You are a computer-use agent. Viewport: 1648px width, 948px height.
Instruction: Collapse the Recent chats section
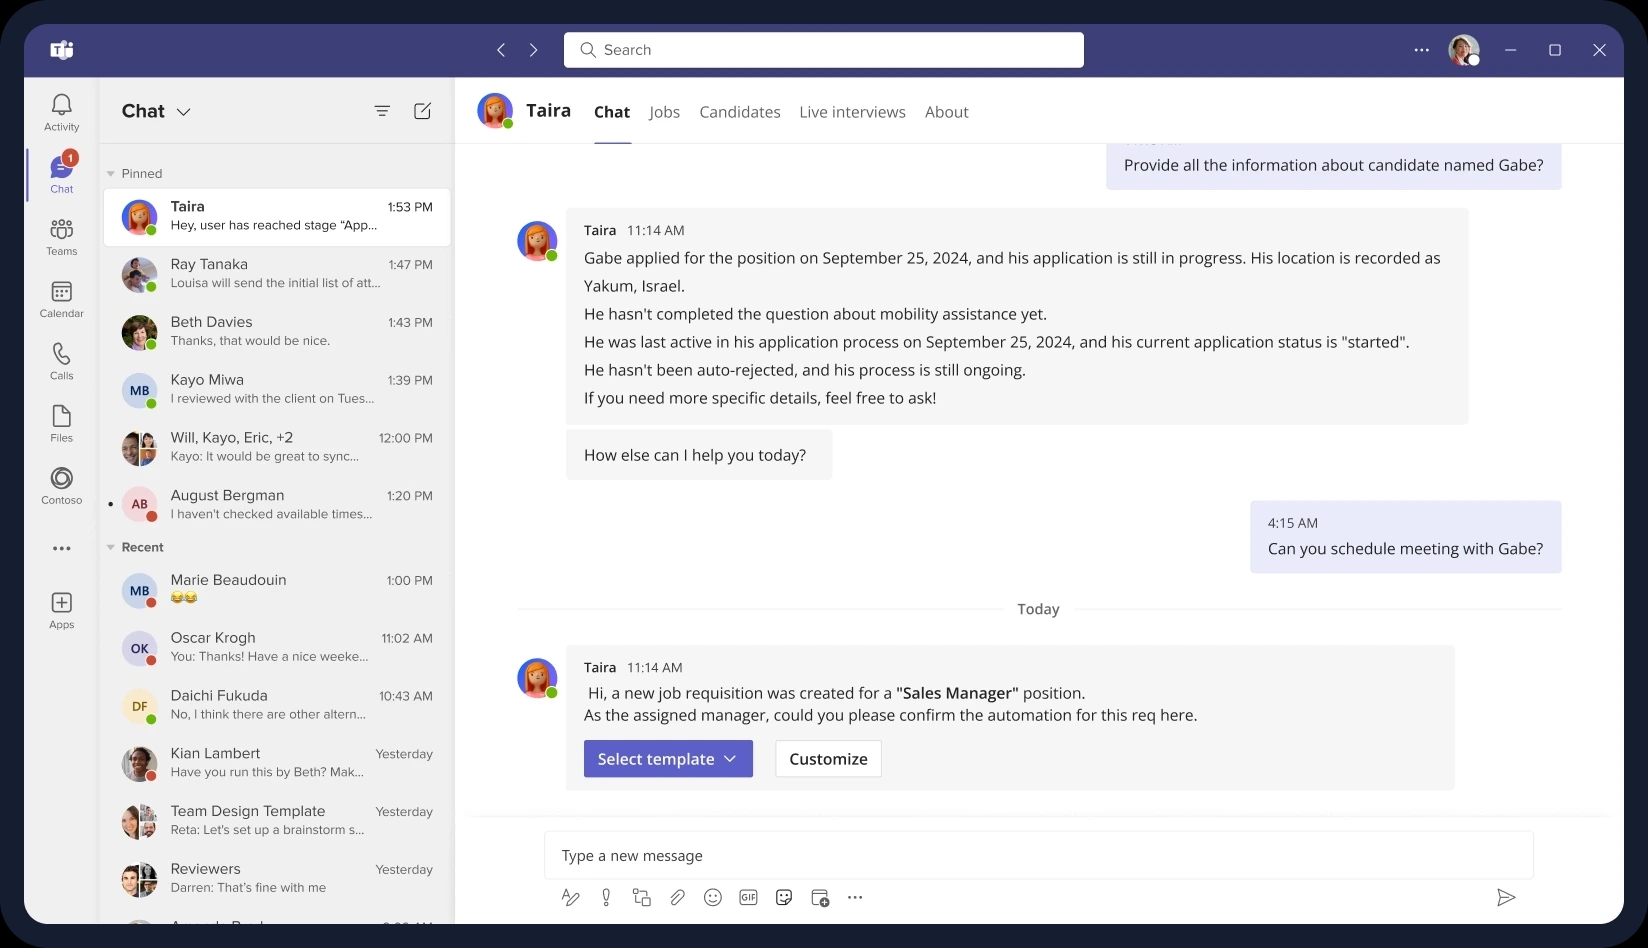pyautogui.click(x=111, y=548)
